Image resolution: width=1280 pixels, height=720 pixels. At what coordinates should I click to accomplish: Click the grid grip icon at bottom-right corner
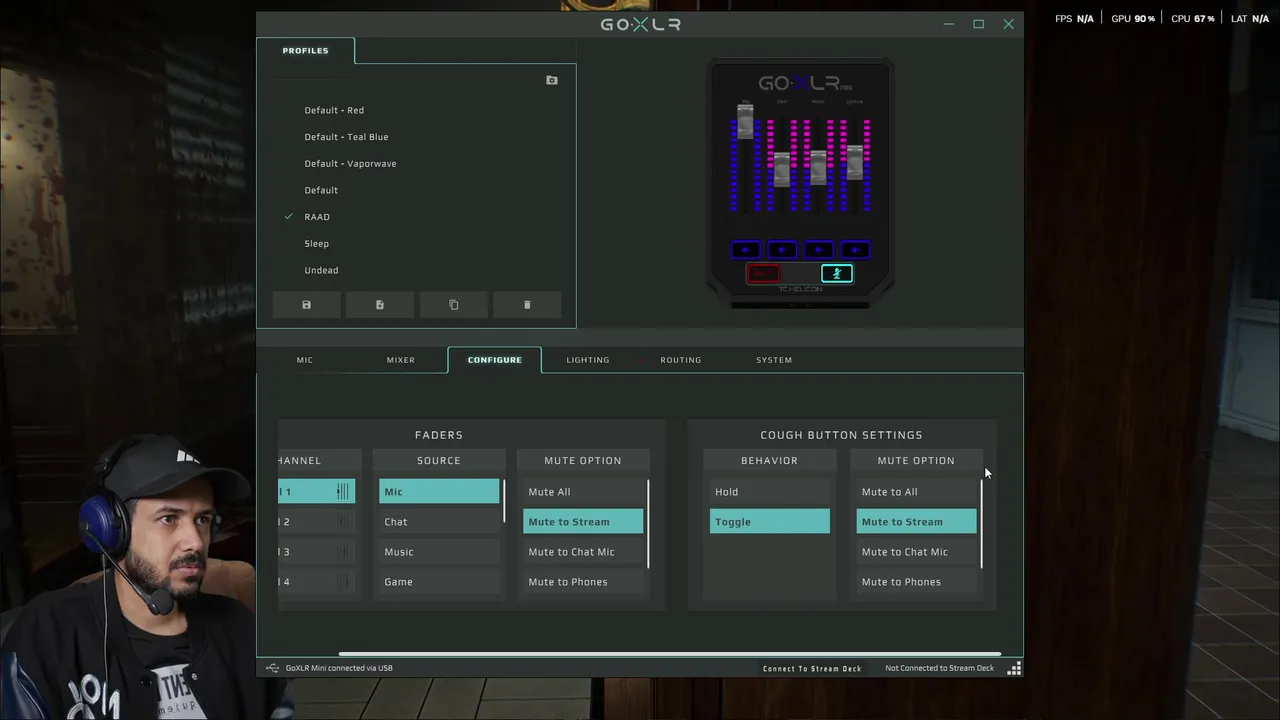[1014, 668]
